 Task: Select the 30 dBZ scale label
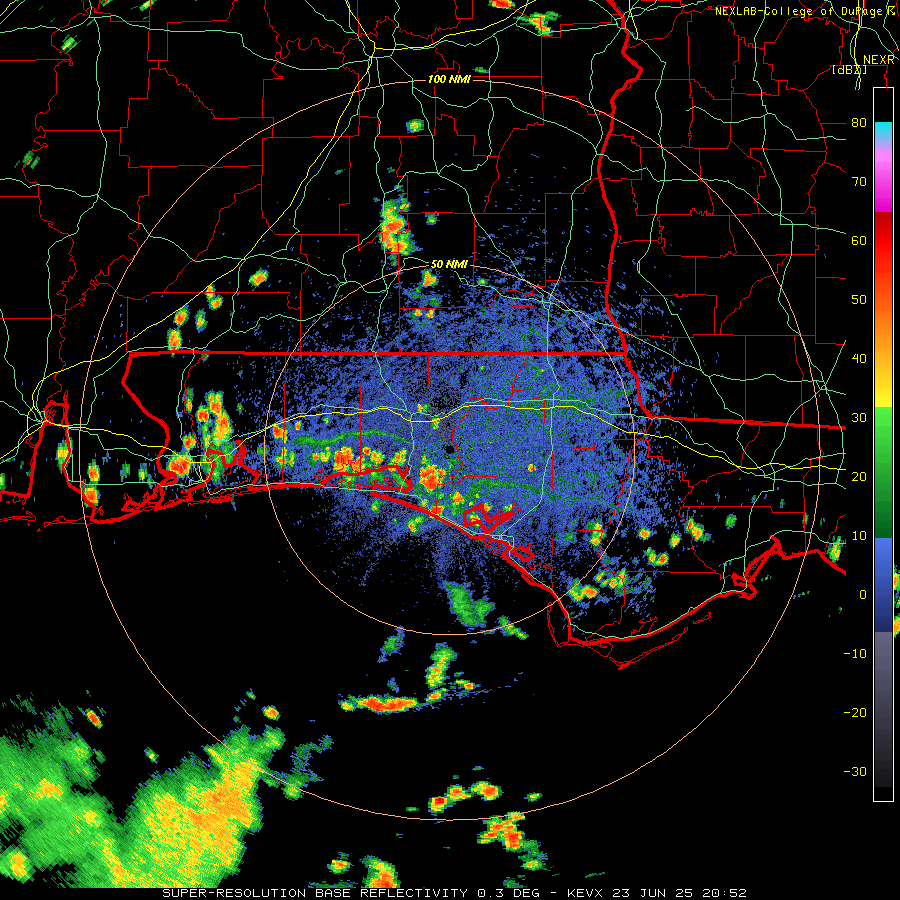coord(859,417)
